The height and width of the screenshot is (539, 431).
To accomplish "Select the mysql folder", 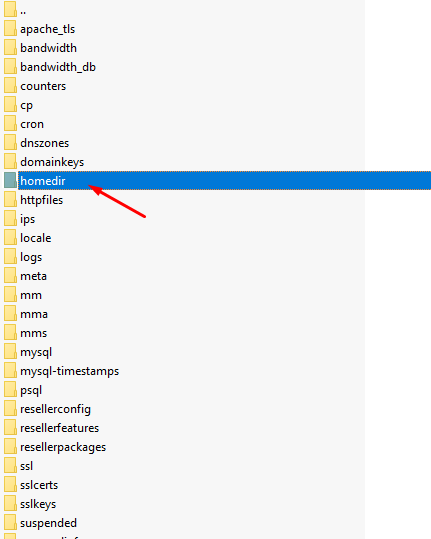I will click(x=36, y=352).
